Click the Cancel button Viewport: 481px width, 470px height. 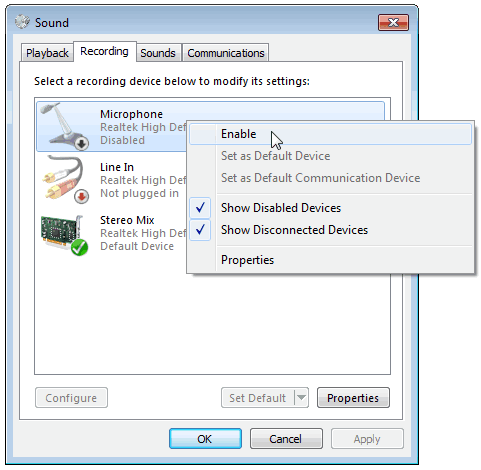point(286,439)
